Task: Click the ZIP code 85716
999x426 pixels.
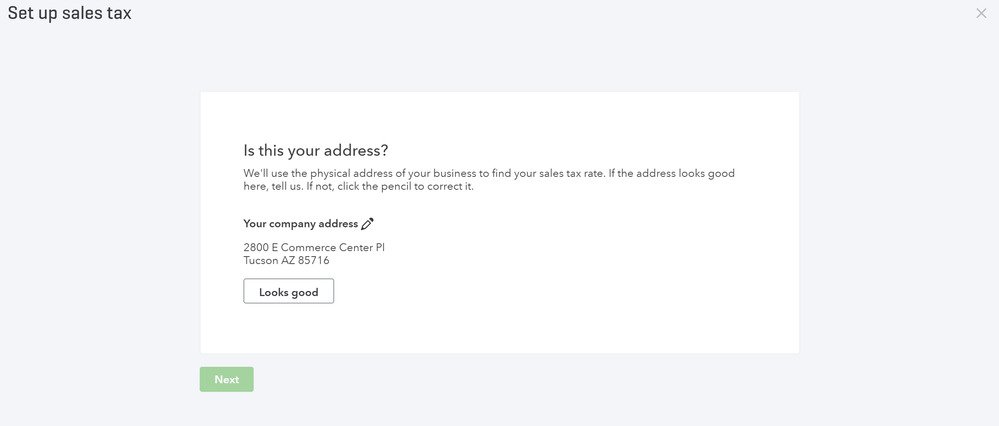Action: click(x=314, y=261)
